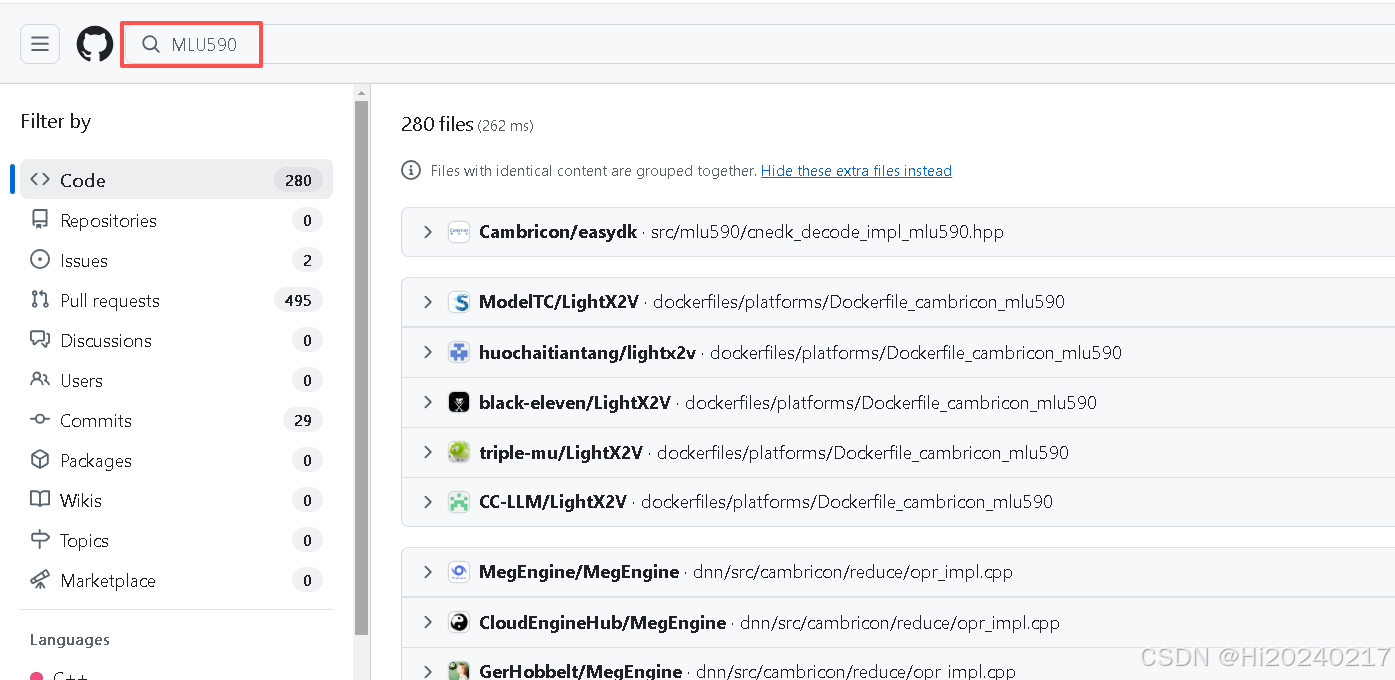This screenshot has height=680, width=1395.
Task: Click the '280 files' results heading
Action: (x=437, y=124)
